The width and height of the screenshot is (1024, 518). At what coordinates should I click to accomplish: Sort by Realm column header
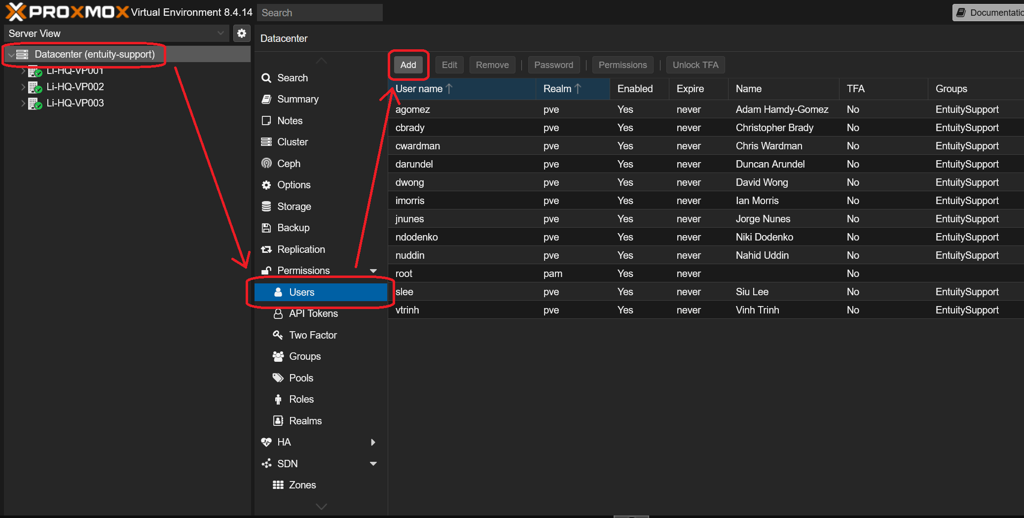click(573, 89)
